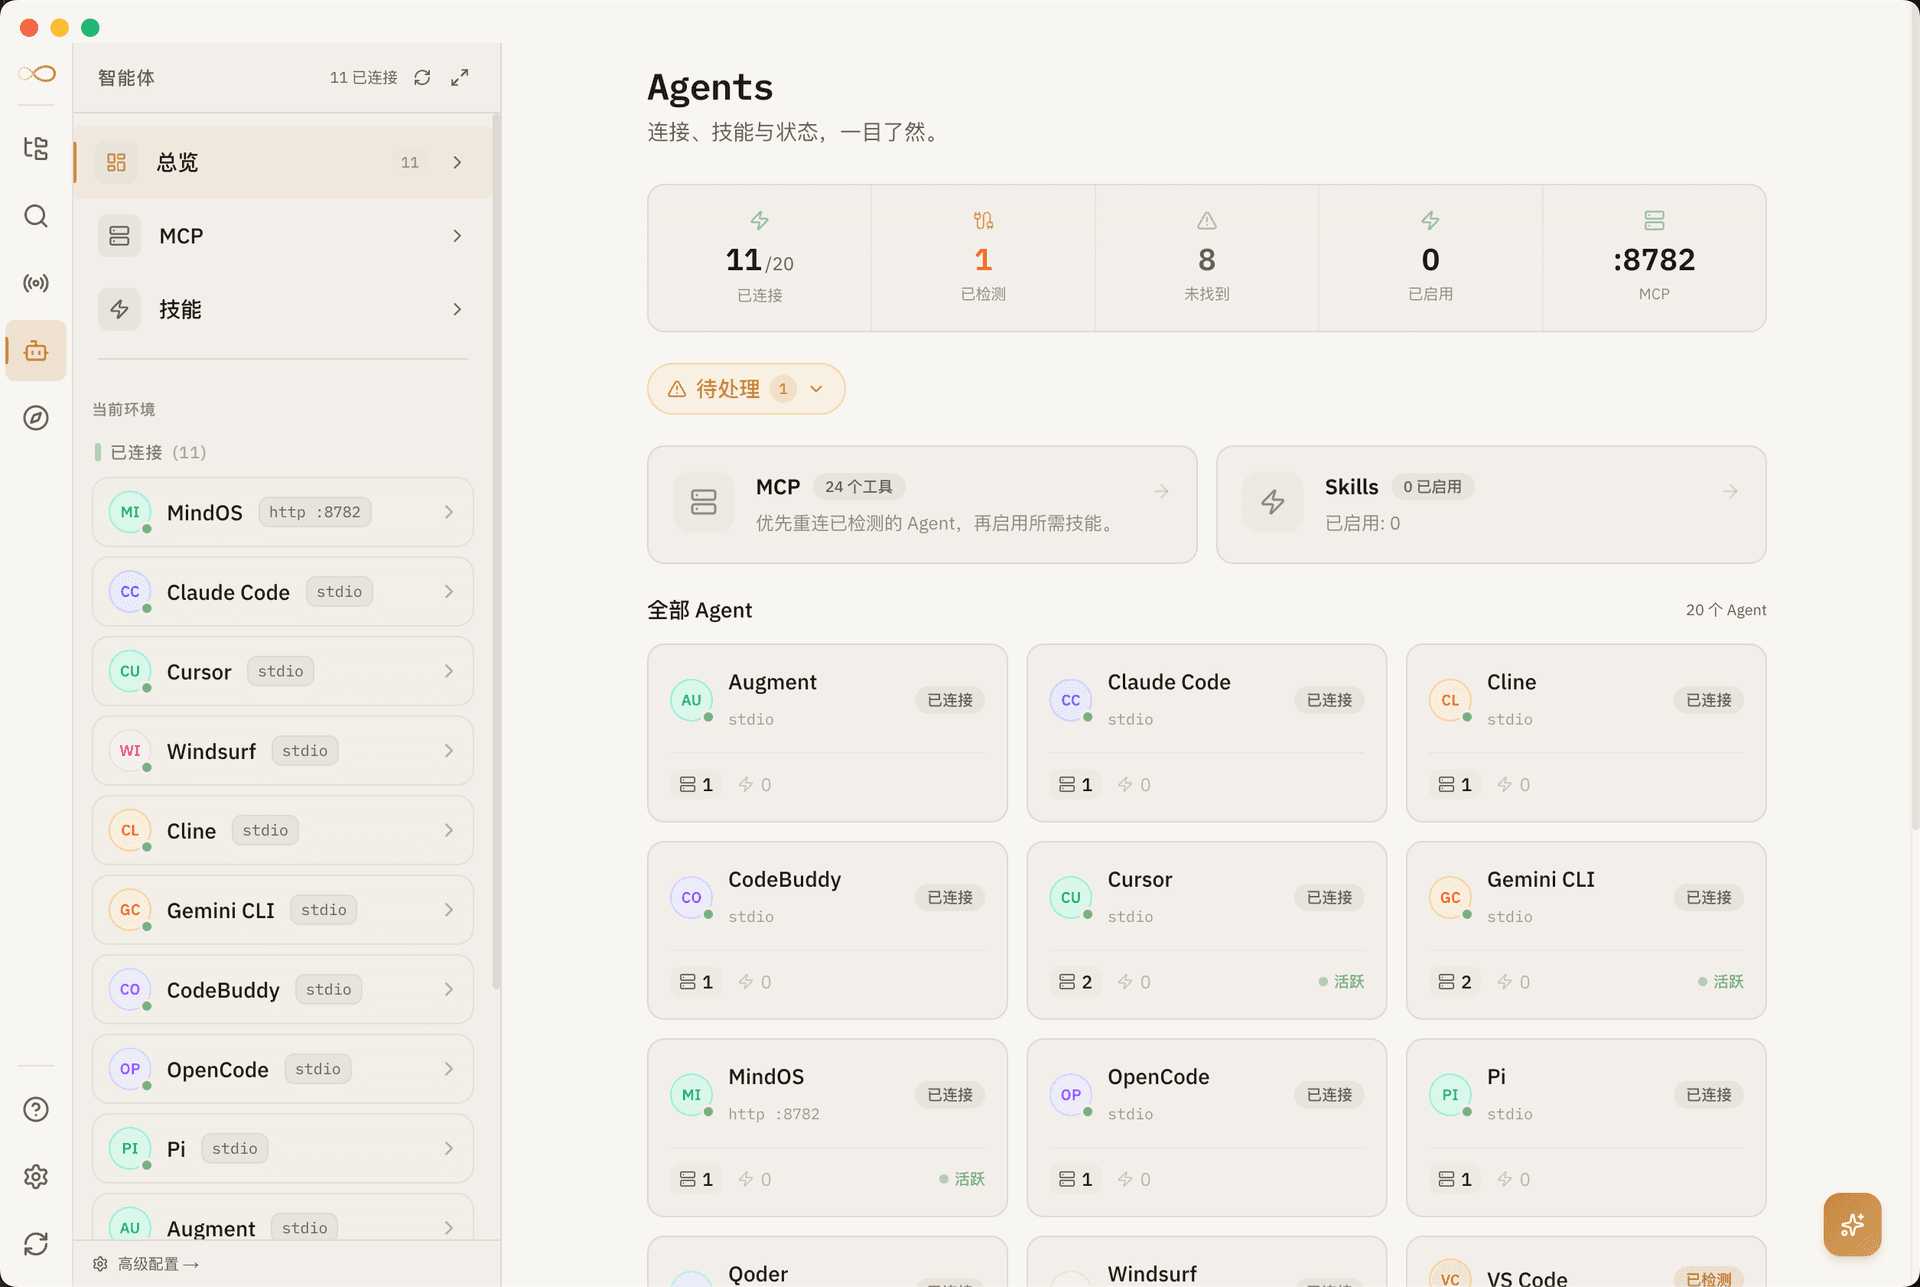Click the broadcast signal sidebar icon

pyautogui.click(x=36, y=283)
